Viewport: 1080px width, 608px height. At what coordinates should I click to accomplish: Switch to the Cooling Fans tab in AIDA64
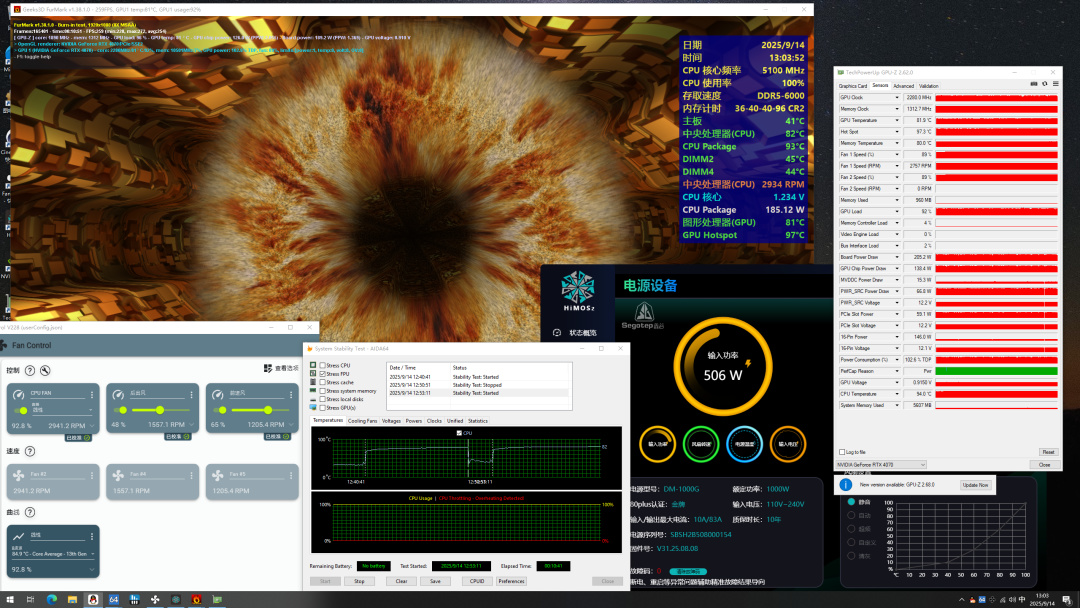(x=362, y=421)
